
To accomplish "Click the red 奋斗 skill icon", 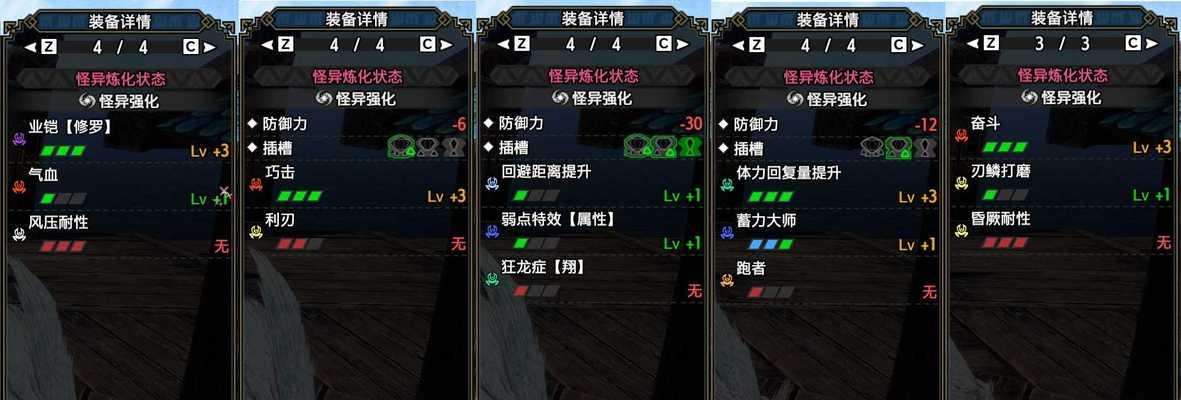I will point(961,136).
